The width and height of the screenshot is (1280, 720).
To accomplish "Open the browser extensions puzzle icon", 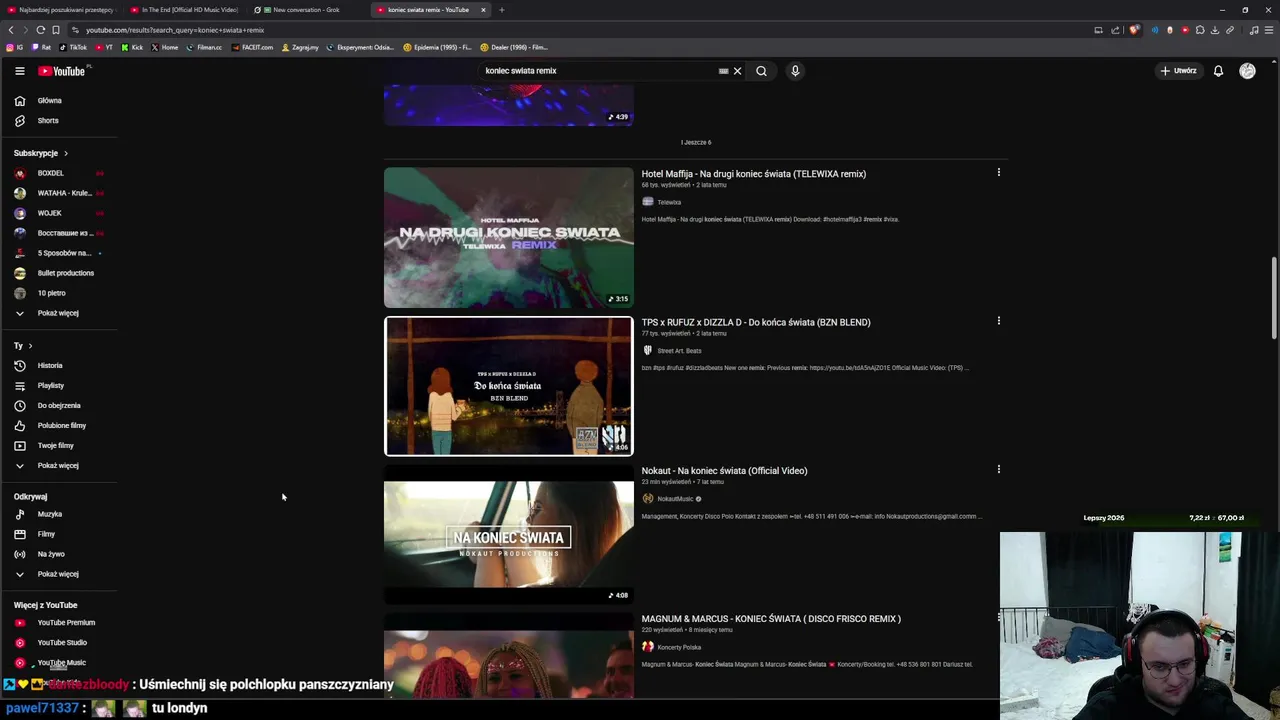I will tap(1200, 30).
